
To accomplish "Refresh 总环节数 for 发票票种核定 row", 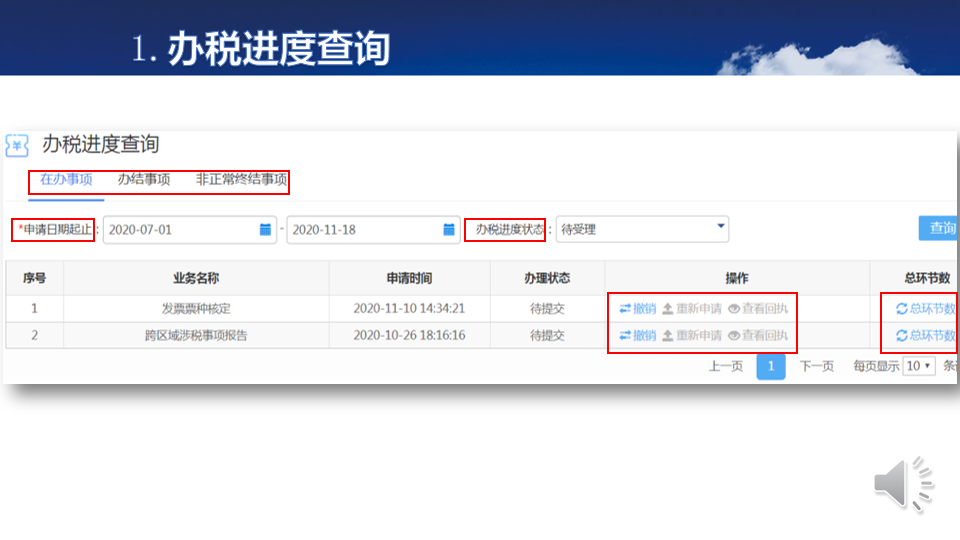I will (x=925, y=309).
